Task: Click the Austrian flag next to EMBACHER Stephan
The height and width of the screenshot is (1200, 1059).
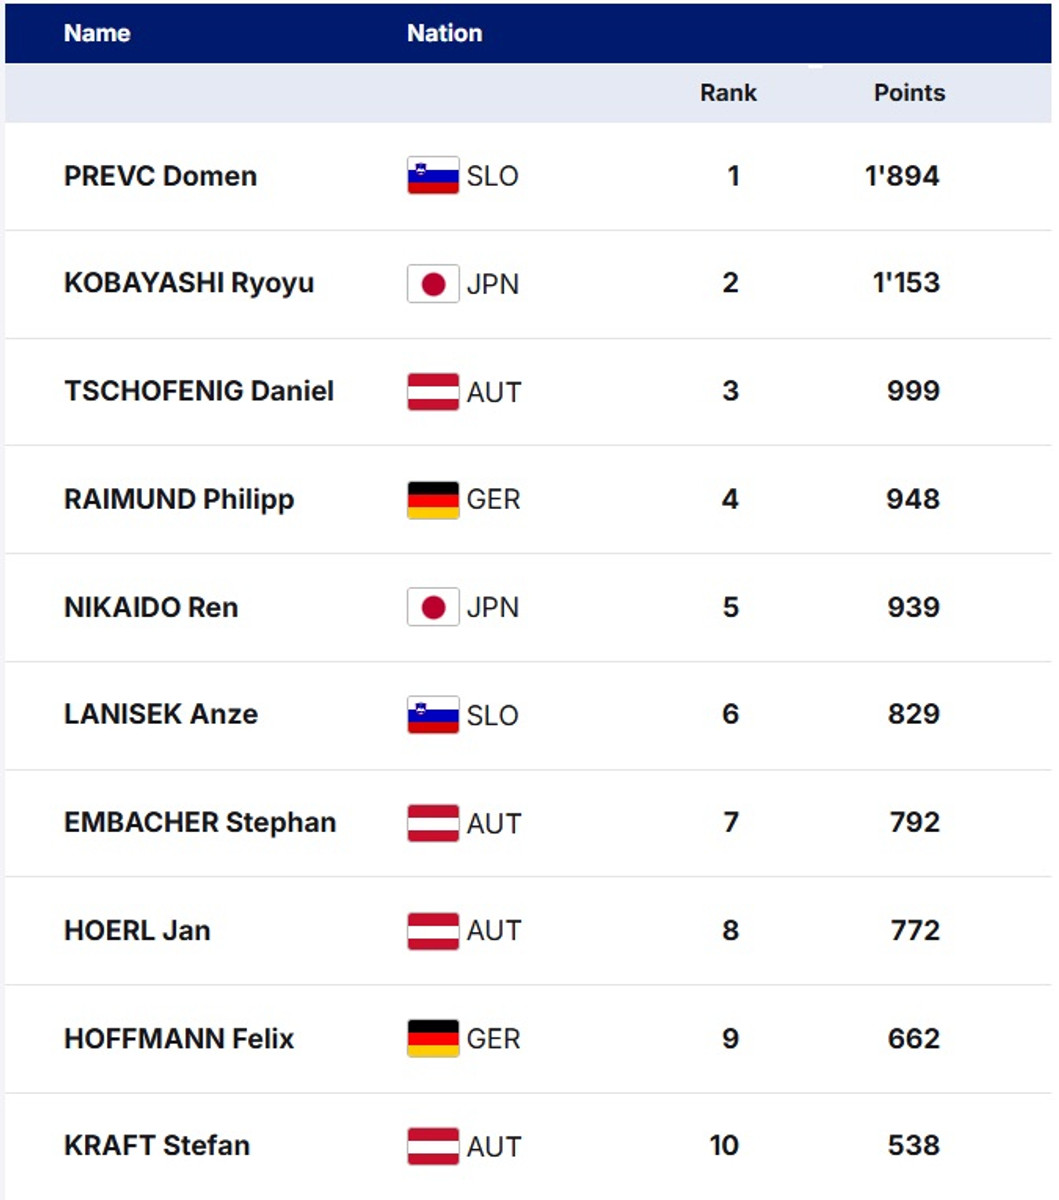Action: pos(433,823)
